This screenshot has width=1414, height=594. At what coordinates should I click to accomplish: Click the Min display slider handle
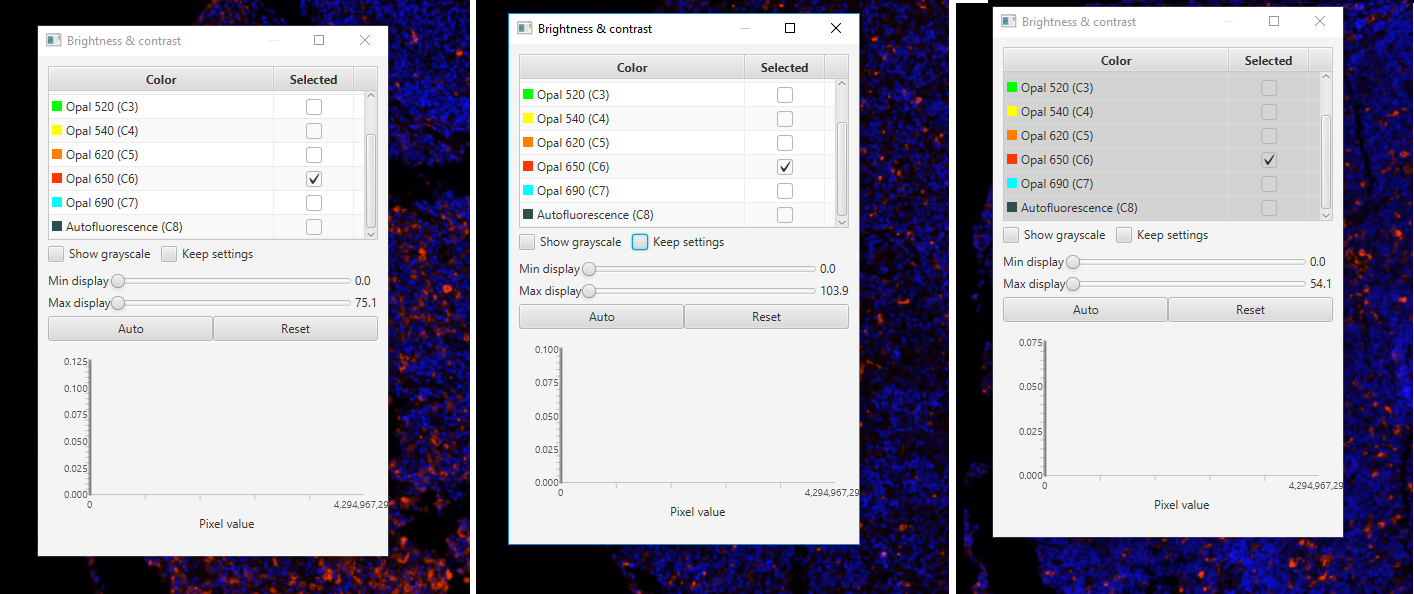(x=118, y=281)
